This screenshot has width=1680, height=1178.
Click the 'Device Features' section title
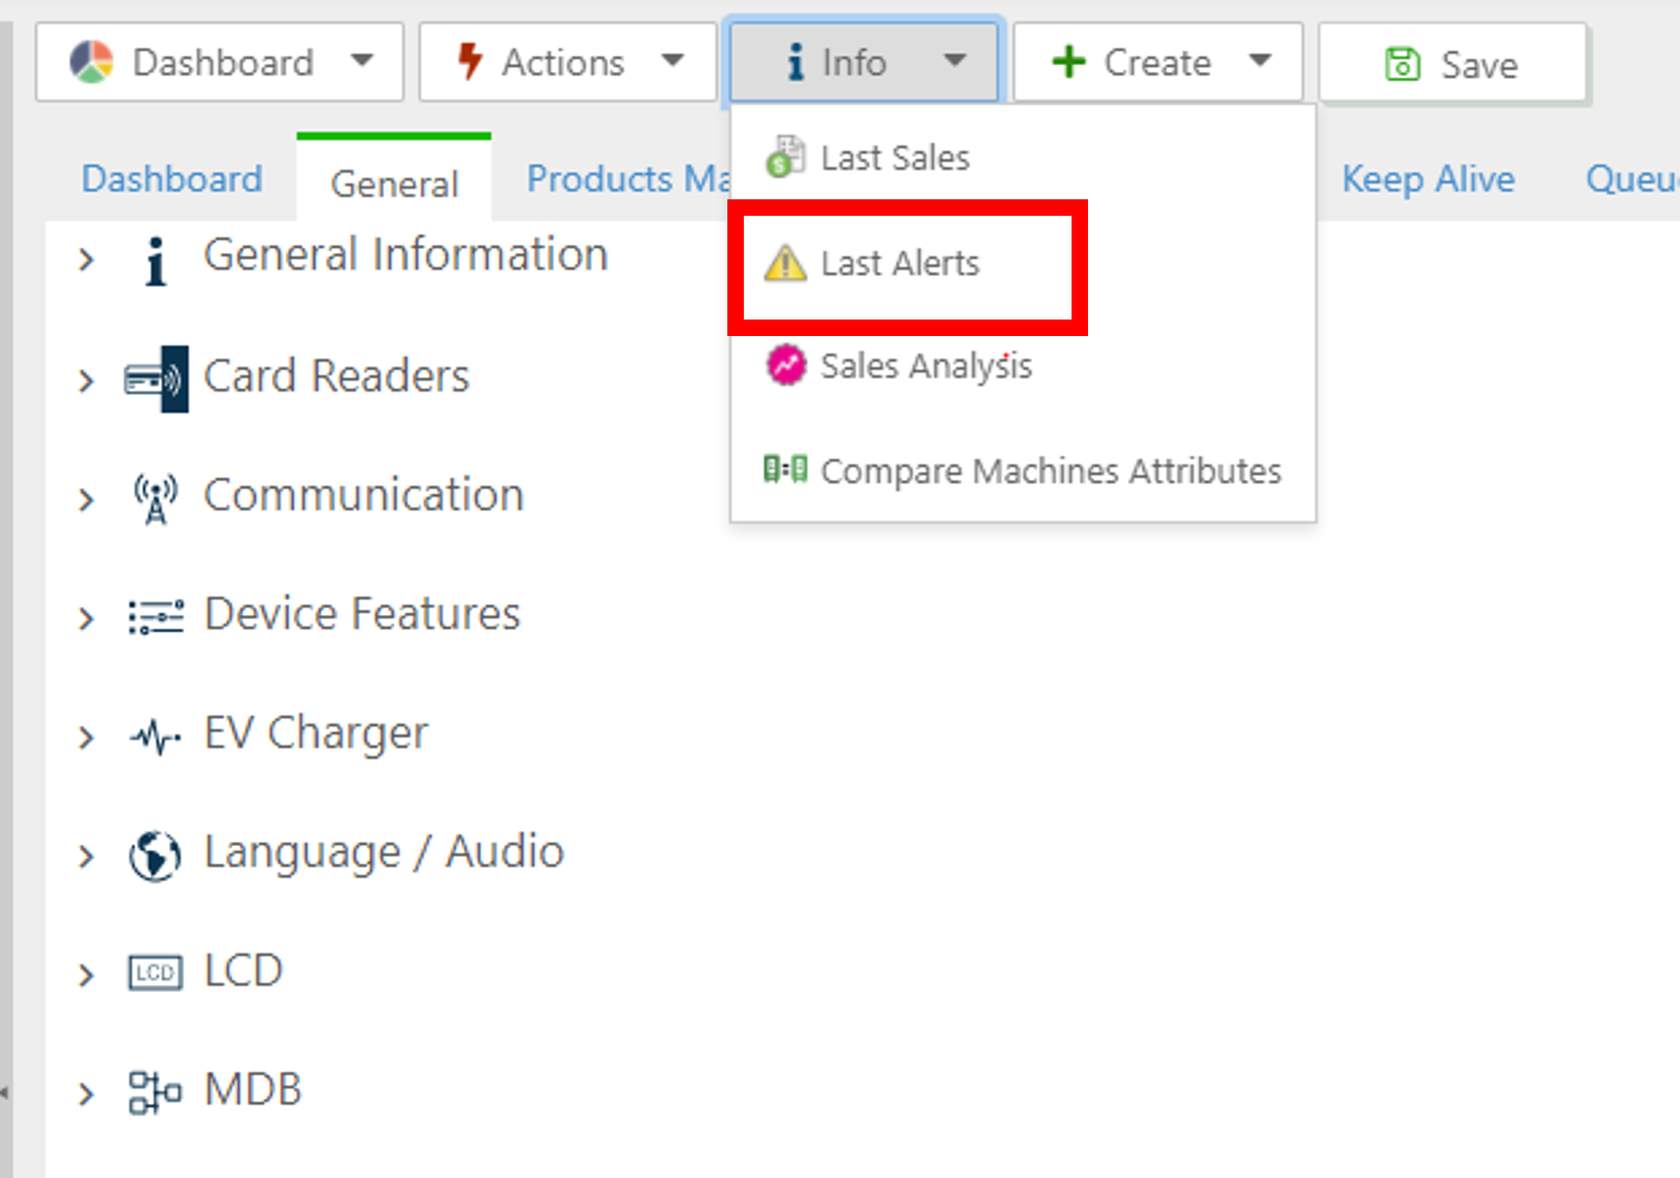pyautogui.click(x=362, y=614)
